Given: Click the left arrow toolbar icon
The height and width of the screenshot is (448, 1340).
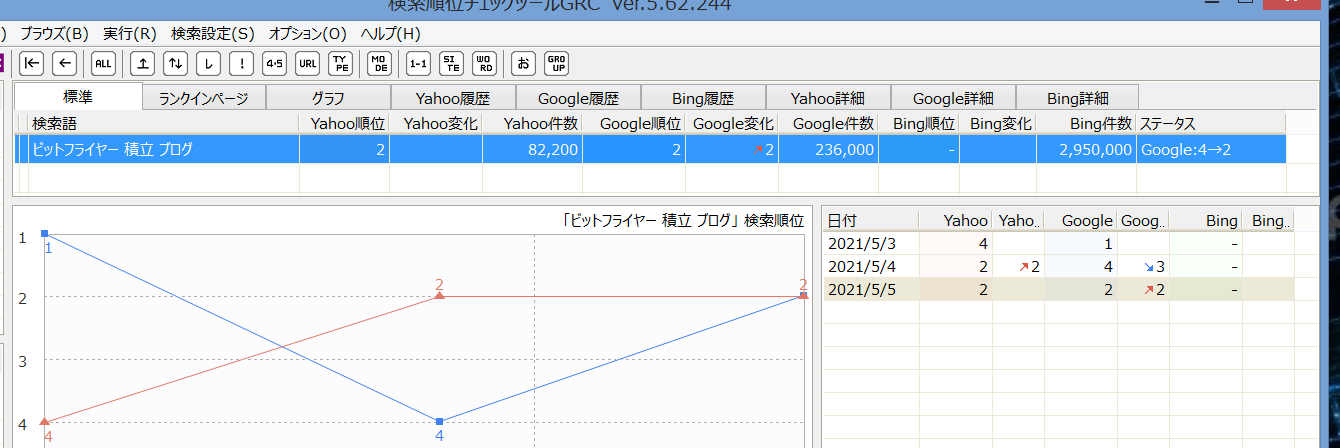Looking at the screenshot, I should coord(65,63).
